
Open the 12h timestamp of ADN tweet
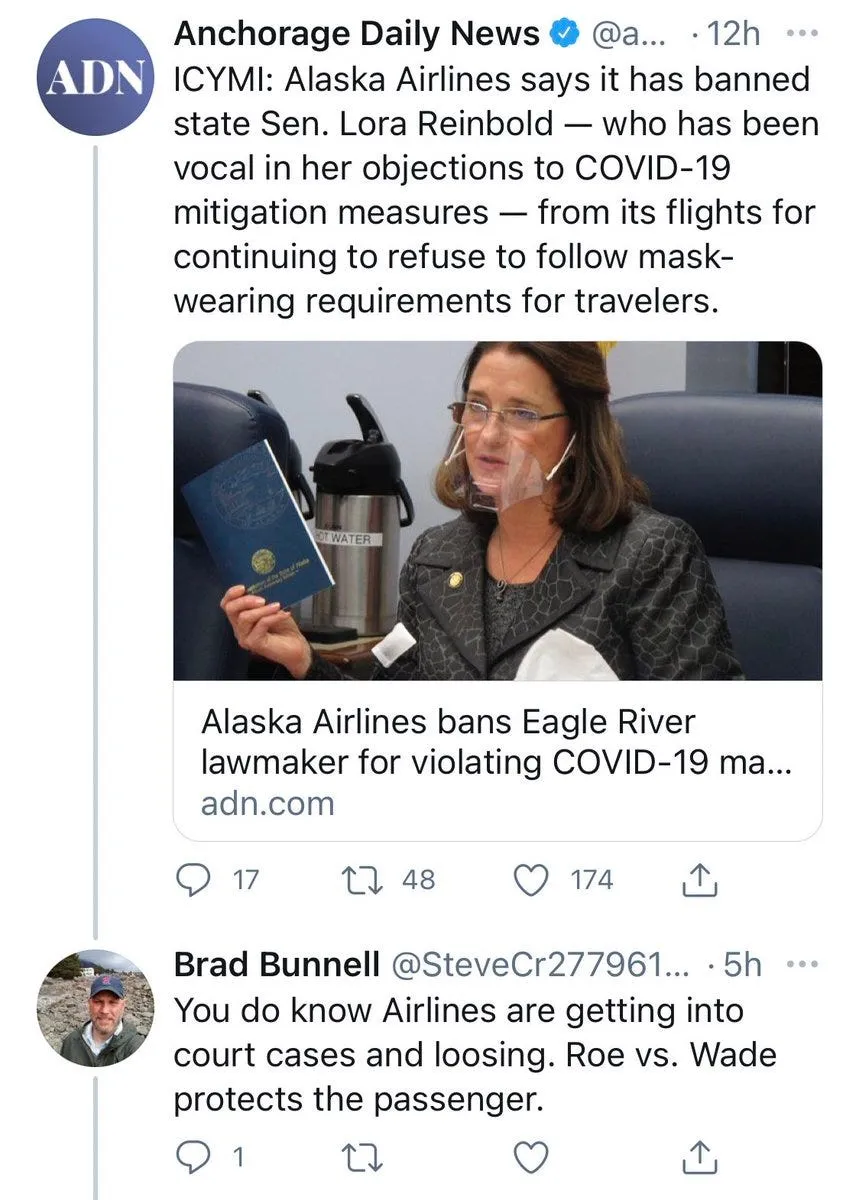[x=732, y=34]
